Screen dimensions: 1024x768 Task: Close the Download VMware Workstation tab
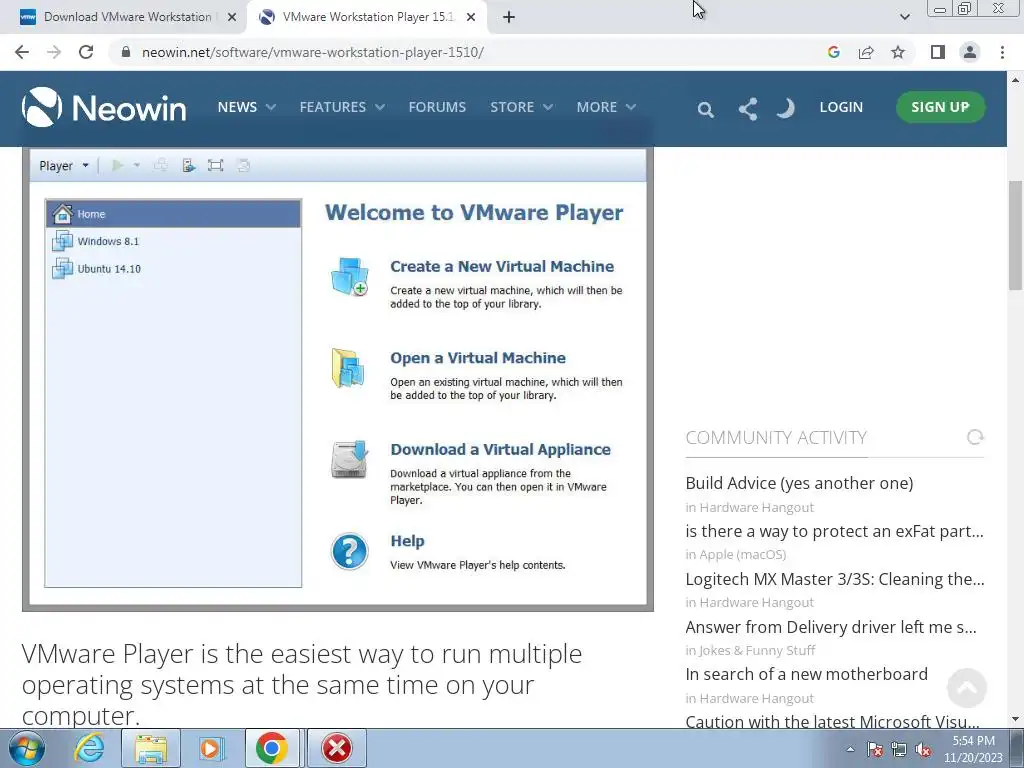point(231,17)
